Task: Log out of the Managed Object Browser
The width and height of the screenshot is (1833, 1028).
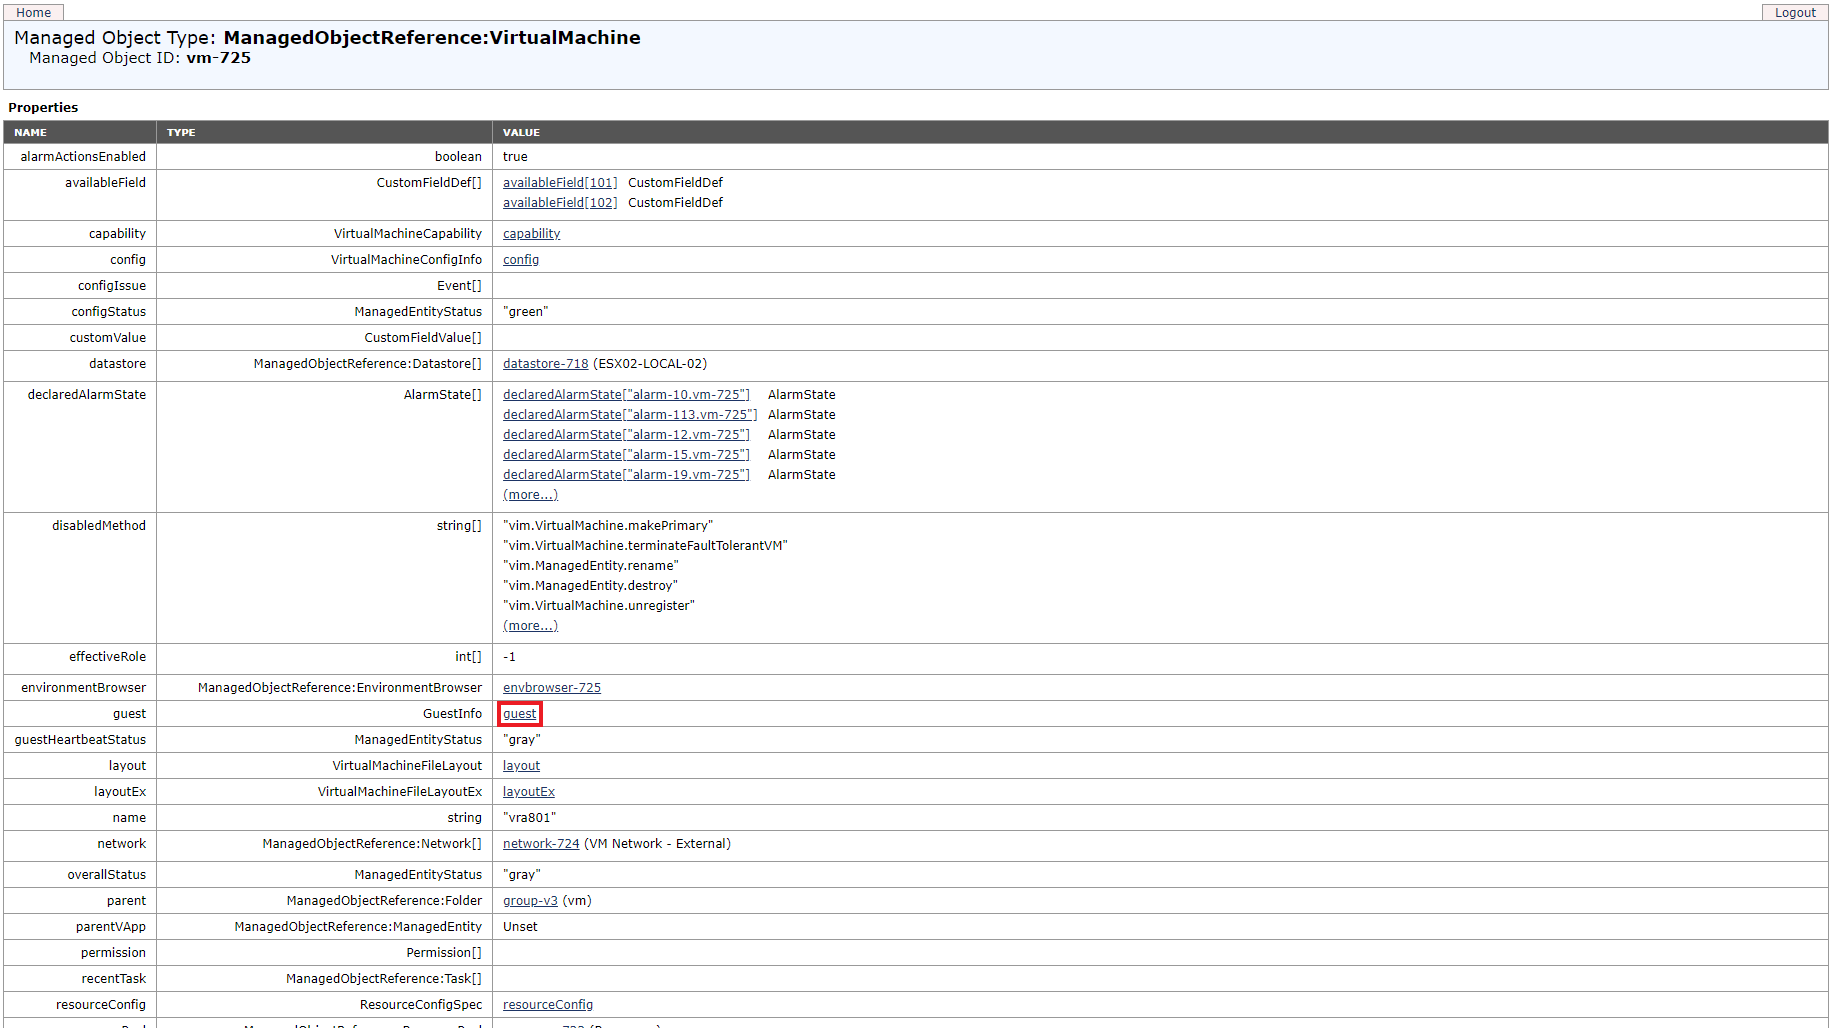Action: click(x=1795, y=11)
